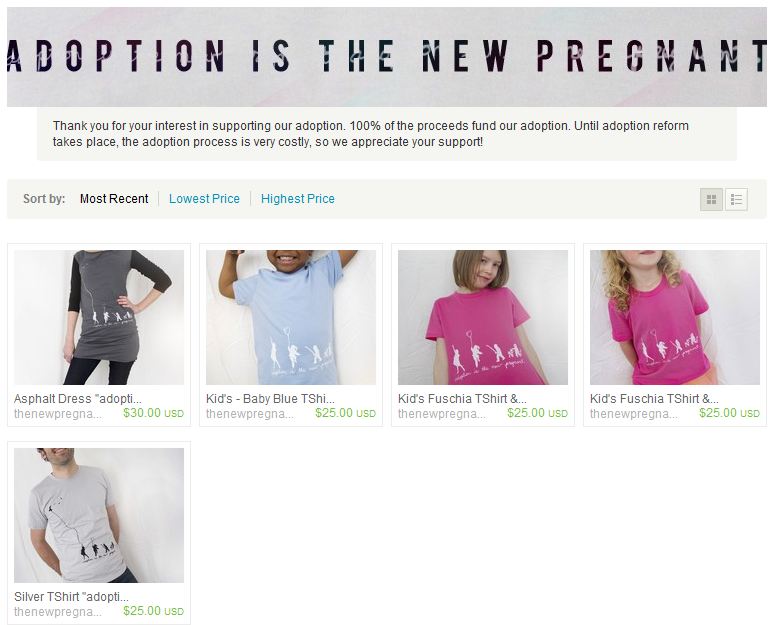The height and width of the screenshot is (625, 777).
Task: Click the Asphalt Dress "adopti..." title
Action: [78, 399]
